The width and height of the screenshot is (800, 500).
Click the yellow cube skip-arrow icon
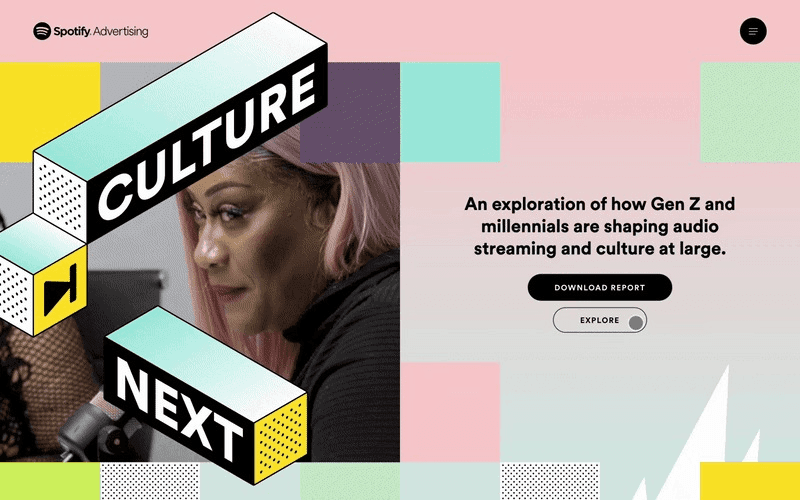click(60, 290)
